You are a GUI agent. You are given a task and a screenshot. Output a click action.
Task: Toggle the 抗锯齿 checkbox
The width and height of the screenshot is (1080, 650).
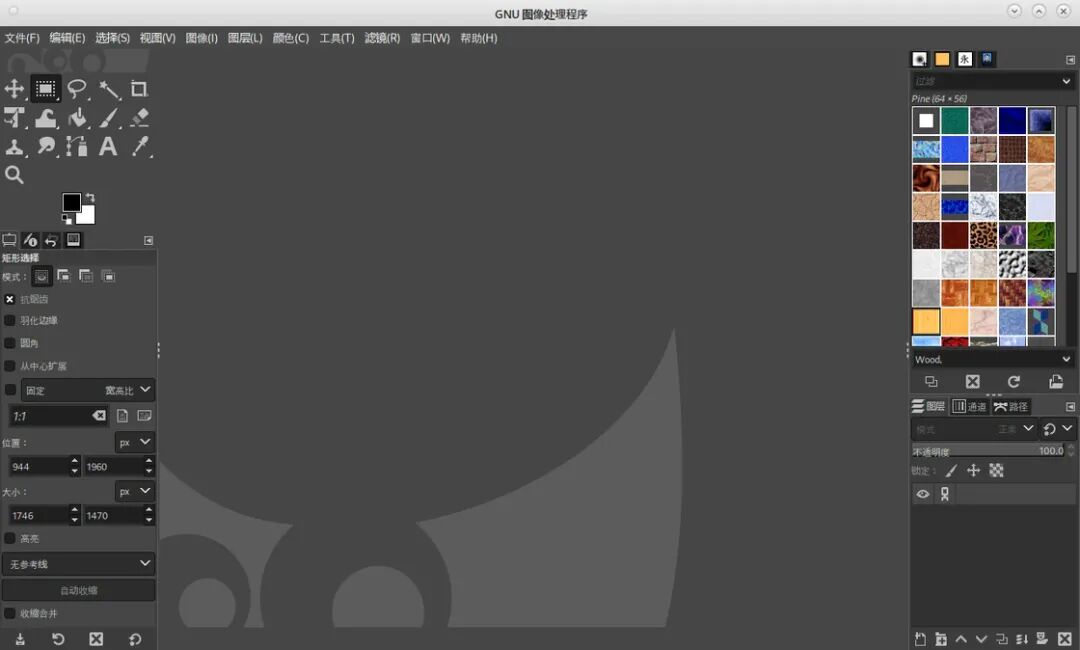[x=10, y=300]
